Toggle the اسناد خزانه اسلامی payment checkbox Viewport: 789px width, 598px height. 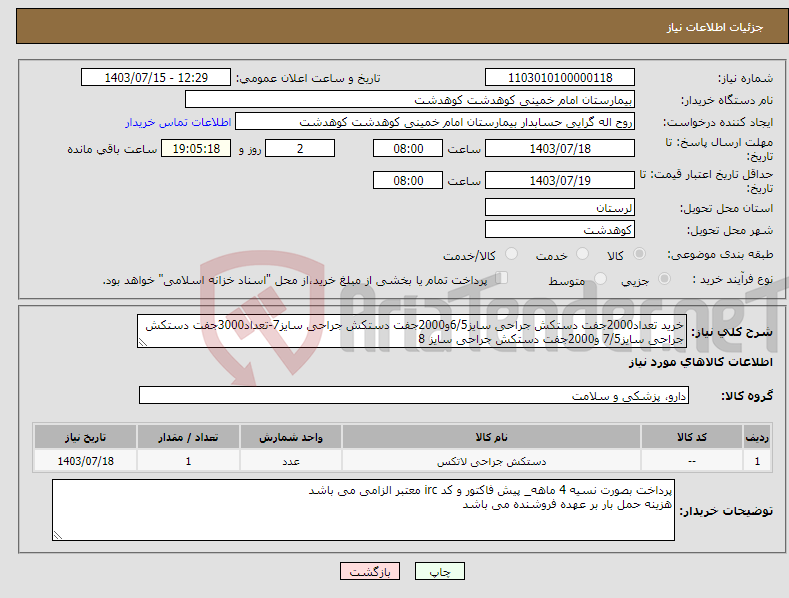click(x=501, y=278)
